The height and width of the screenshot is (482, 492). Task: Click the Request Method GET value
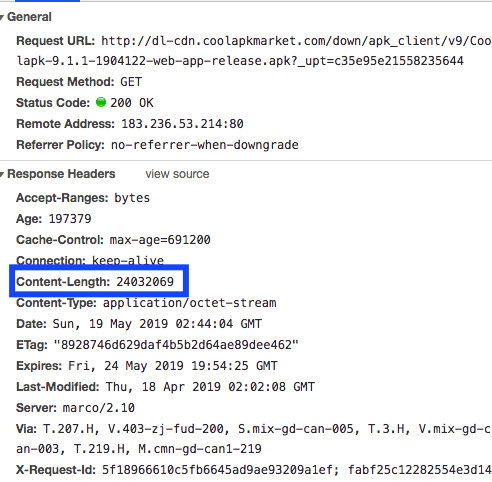pos(131,82)
